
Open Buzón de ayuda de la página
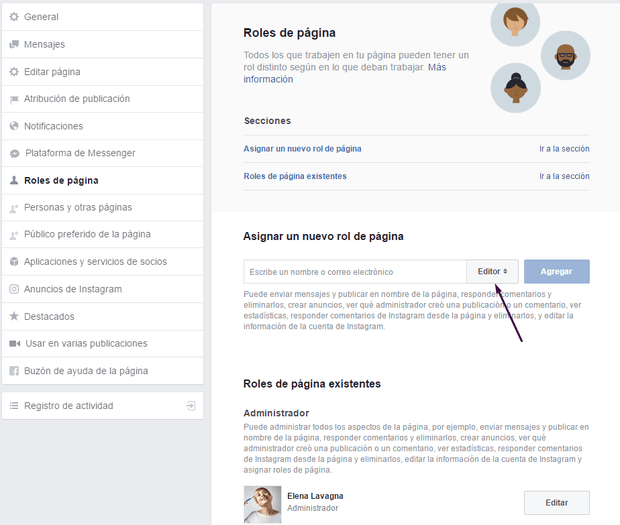(x=102, y=371)
